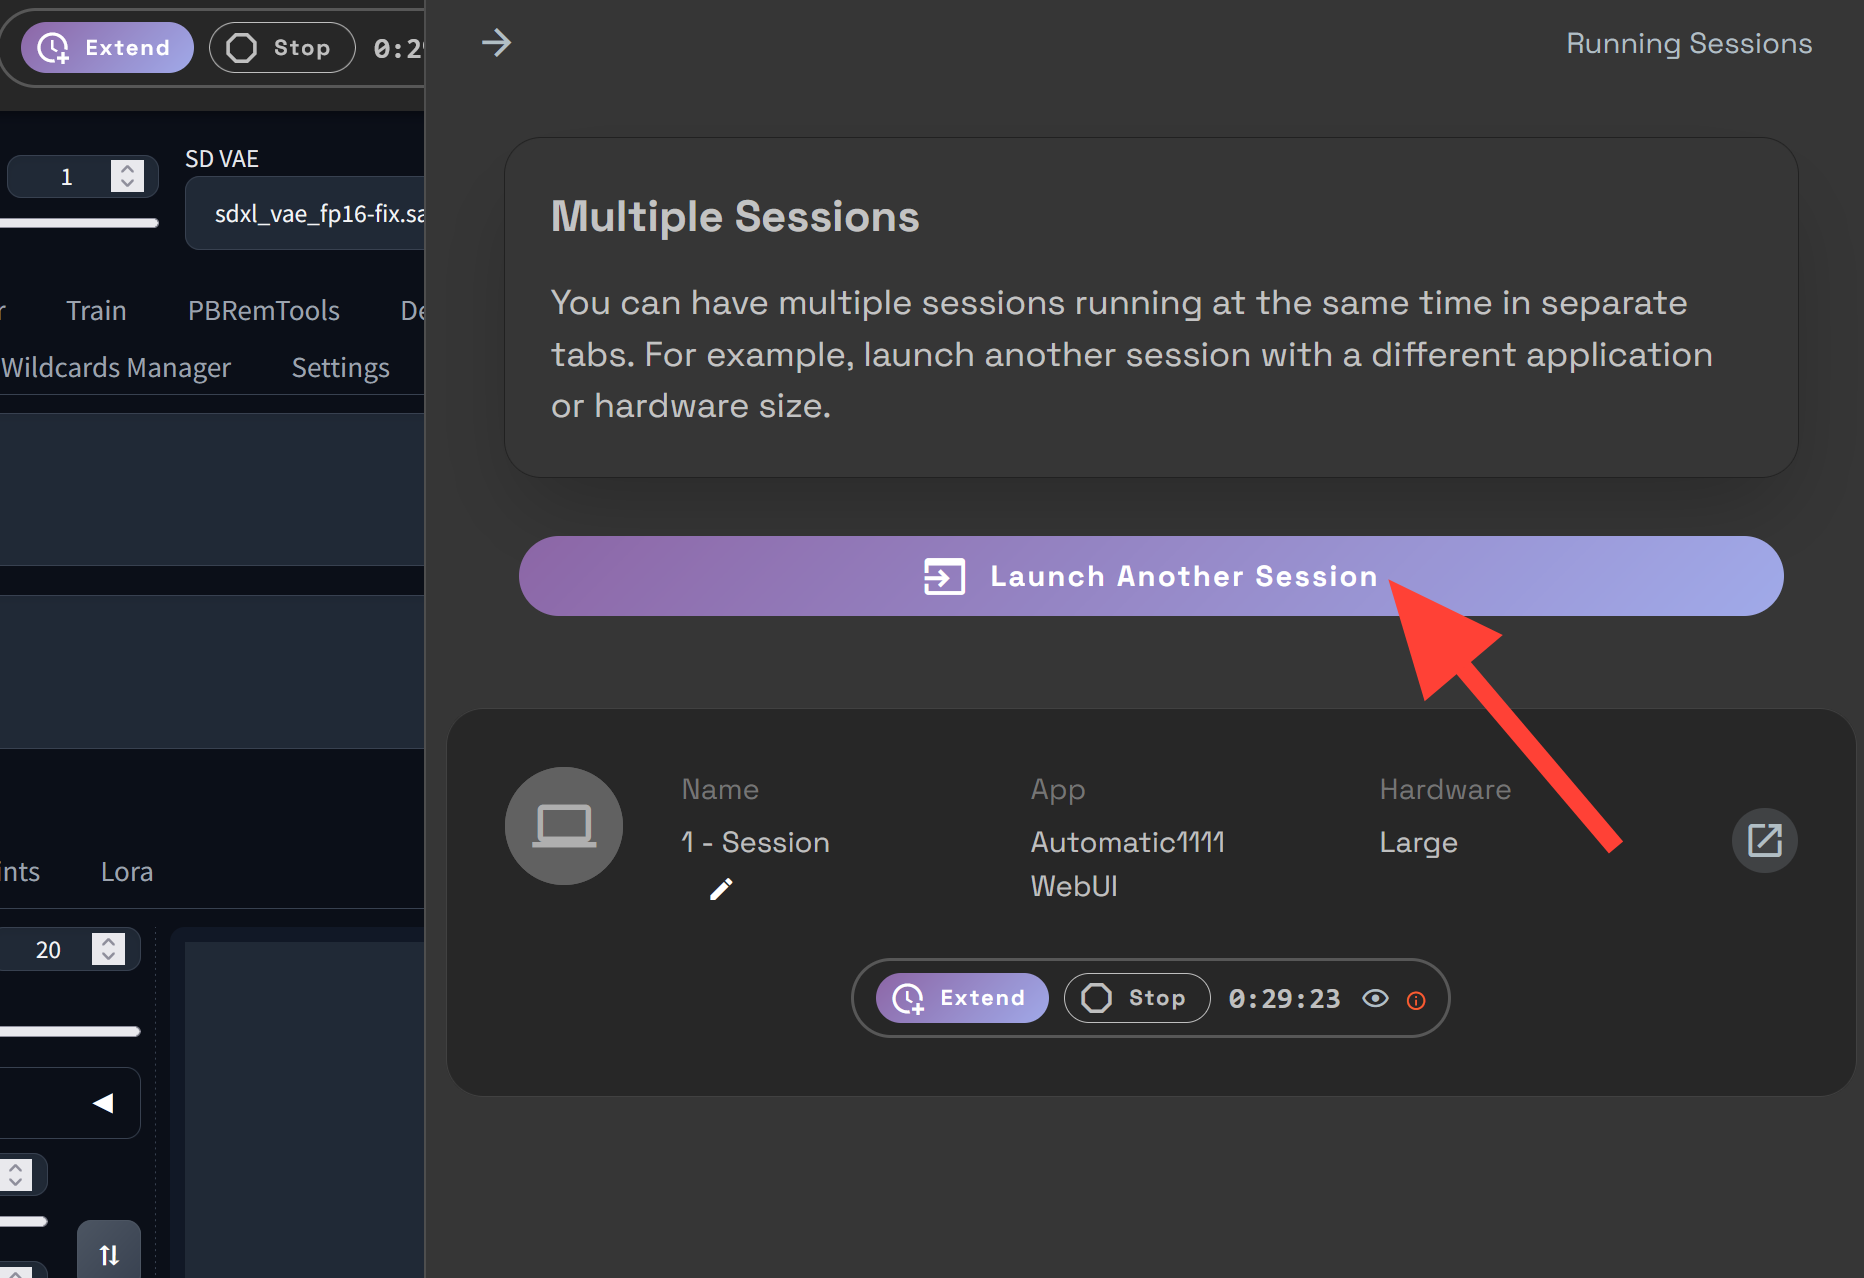Screen dimensions: 1864x1278
Task: Click the Running Sessions heading
Action: point(1689,44)
